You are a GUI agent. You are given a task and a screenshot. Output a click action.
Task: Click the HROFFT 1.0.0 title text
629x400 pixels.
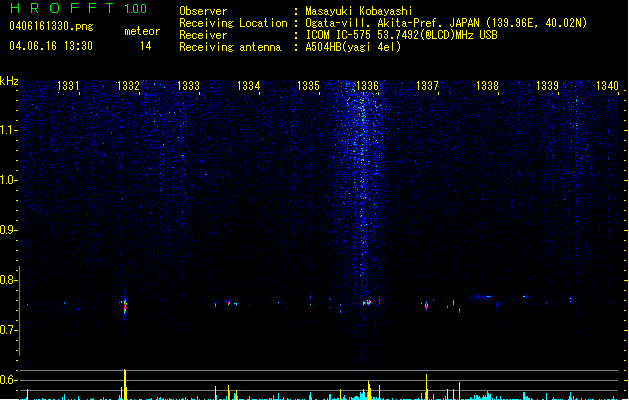point(79,8)
